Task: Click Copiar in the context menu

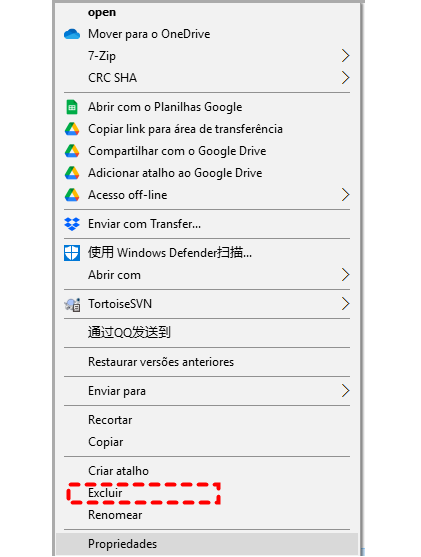Action: point(207,442)
